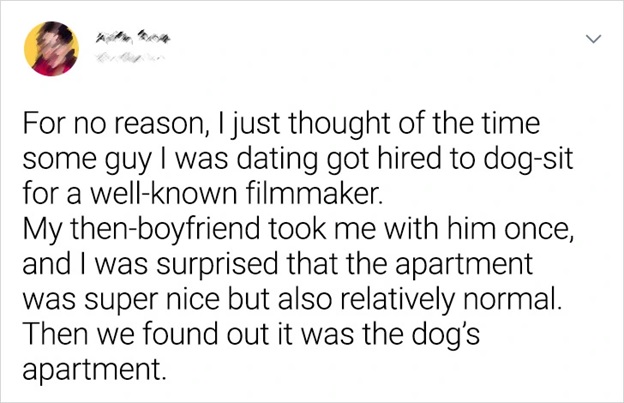The height and width of the screenshot is (403, 624).
Task: Click the final word "apartment." on last line
Action: [x=92, y=361]
